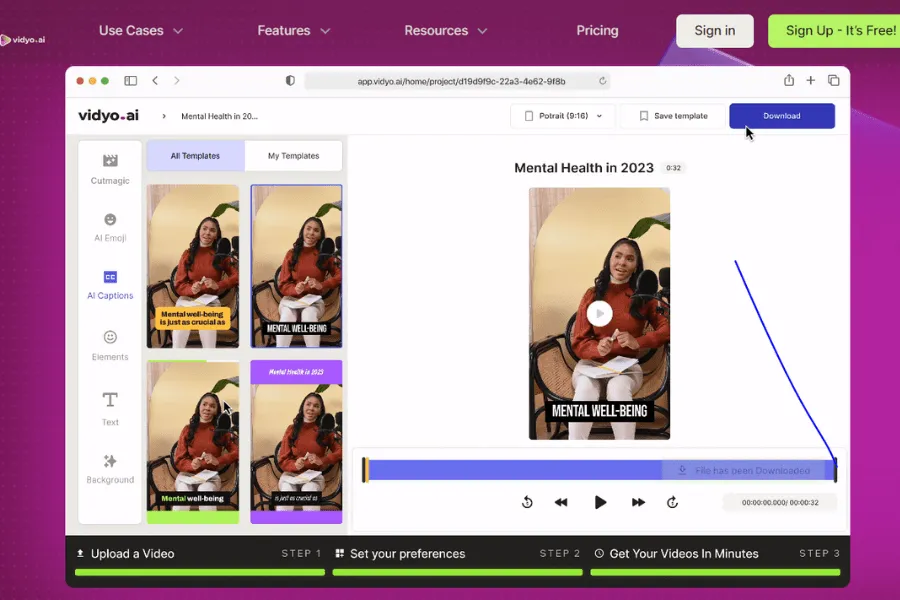900x600 pixels.
Task: Open the Background tool
Action: pyautogui.click(x=110, y=469)
